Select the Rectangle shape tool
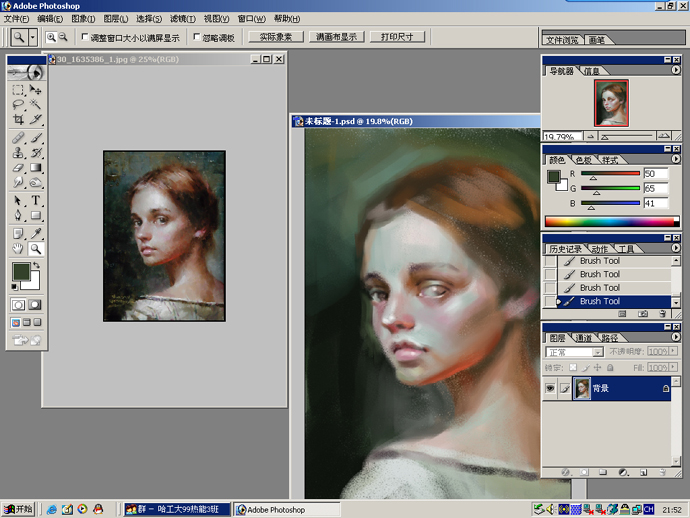Image resolution: width=690 pixels, height=518 pixels. (x=35, y=215)
